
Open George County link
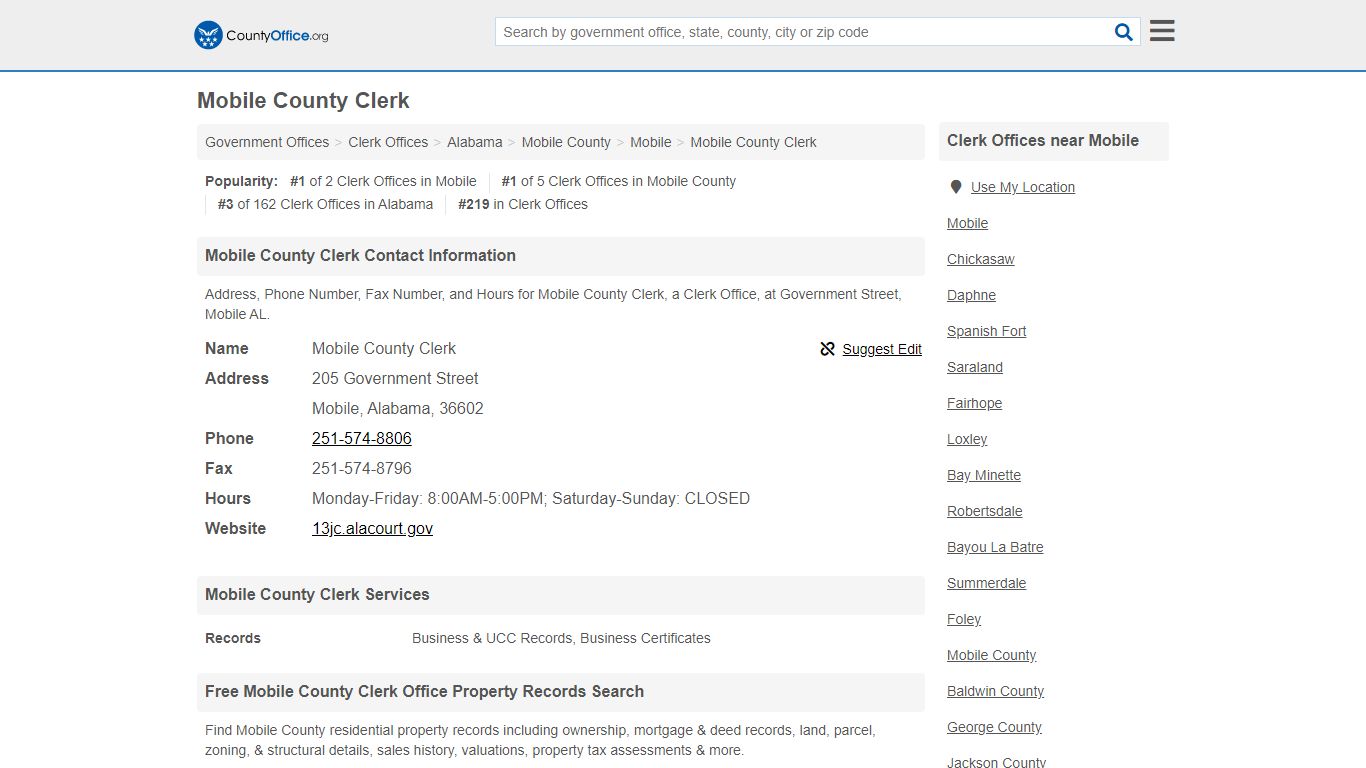[x=994, y=727]
